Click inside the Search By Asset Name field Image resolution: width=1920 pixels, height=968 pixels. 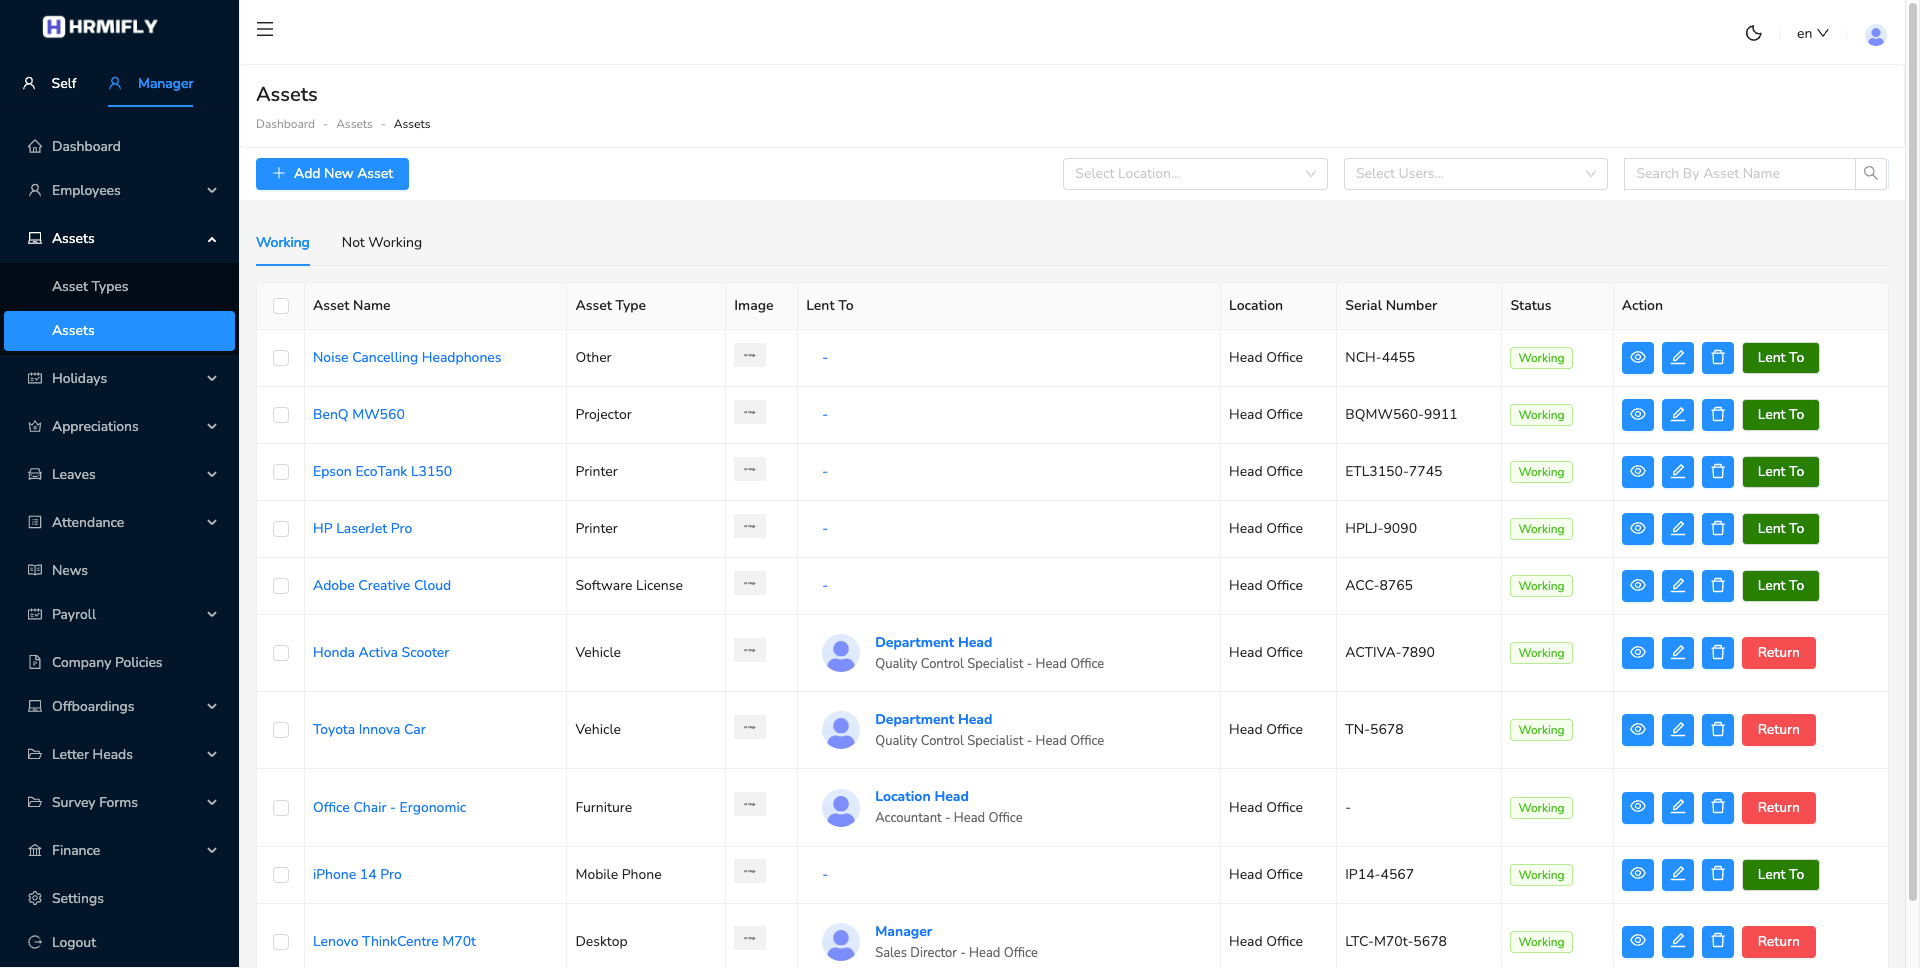click(1740, 173)
